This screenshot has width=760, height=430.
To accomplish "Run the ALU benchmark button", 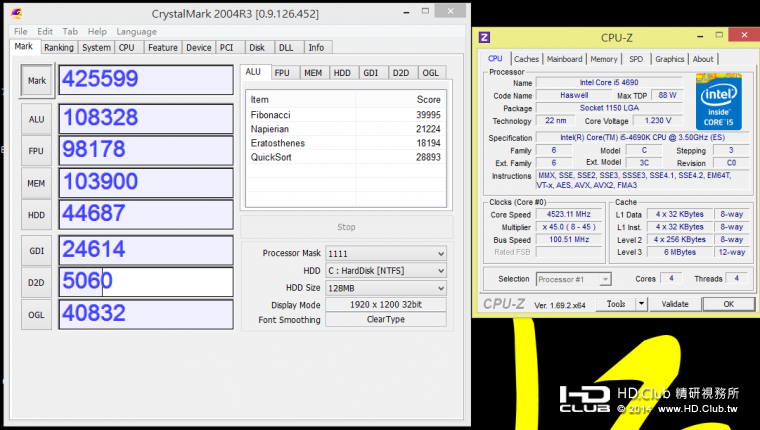I will 36,119.
